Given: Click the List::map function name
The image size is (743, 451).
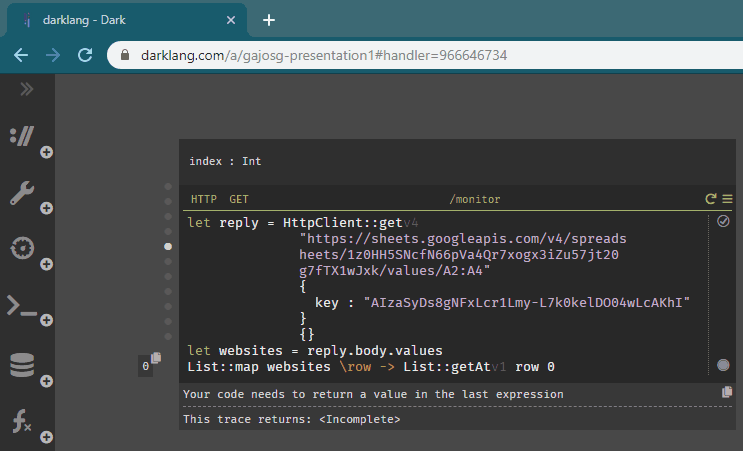Looking at the screenshot, I should coord(223,367).
